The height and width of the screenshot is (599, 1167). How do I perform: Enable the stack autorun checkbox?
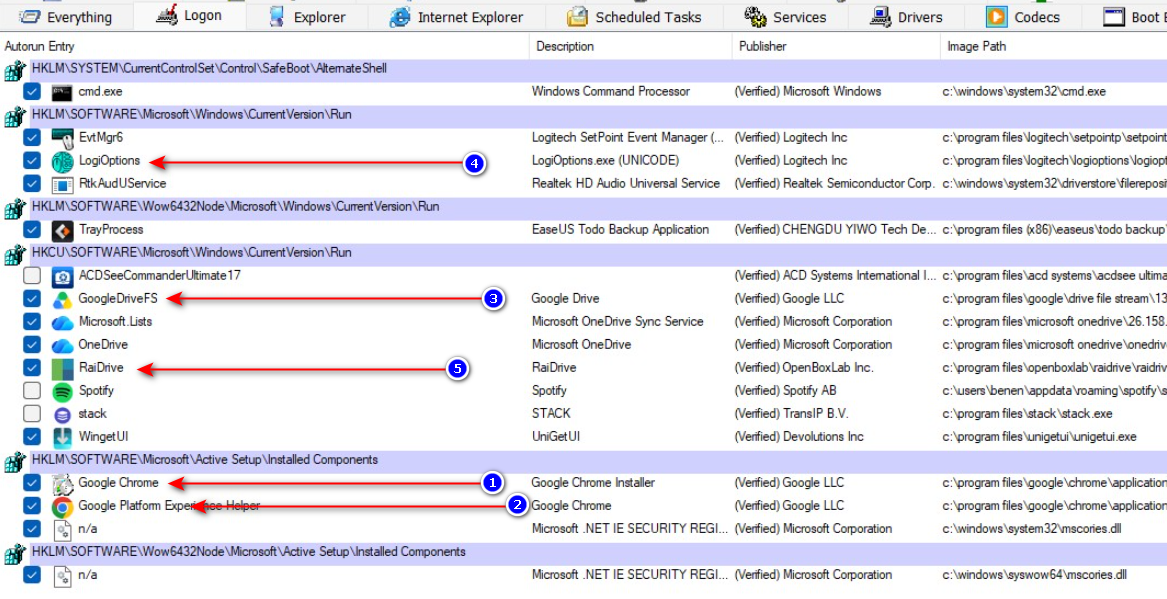(31, 413)
